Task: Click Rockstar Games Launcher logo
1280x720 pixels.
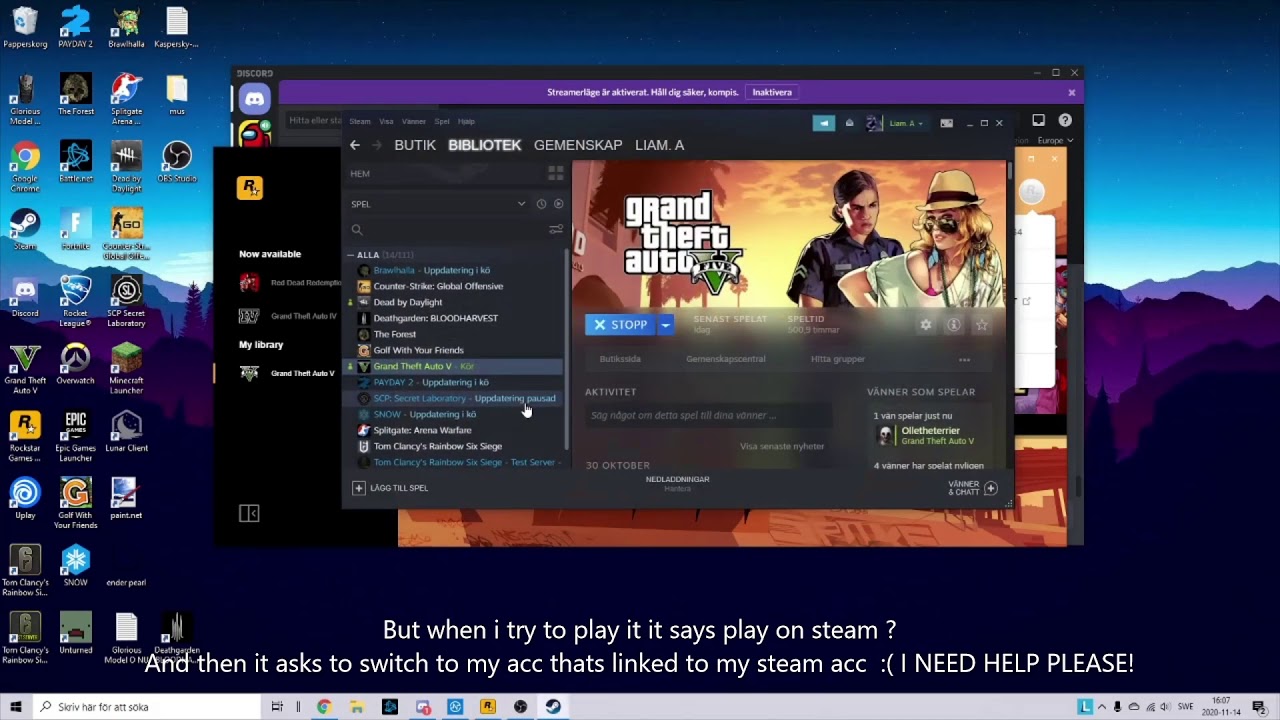Action: coord(250,187)
